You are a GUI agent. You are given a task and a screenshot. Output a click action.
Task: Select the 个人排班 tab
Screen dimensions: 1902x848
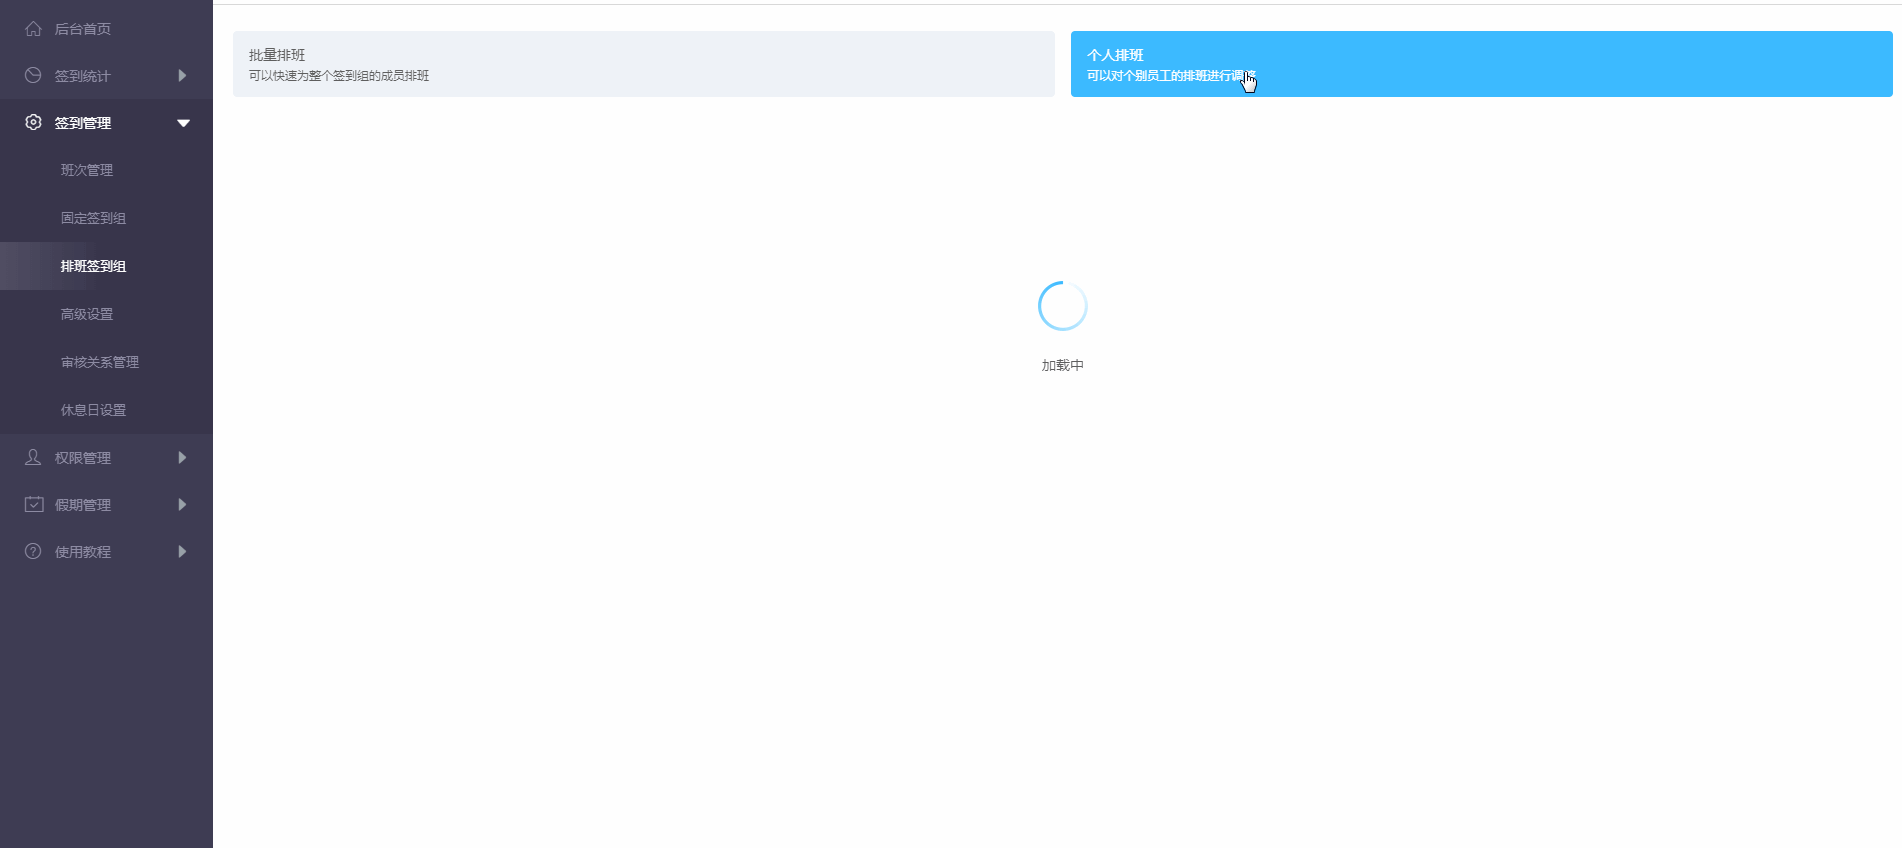click(x=1482, y=64)
